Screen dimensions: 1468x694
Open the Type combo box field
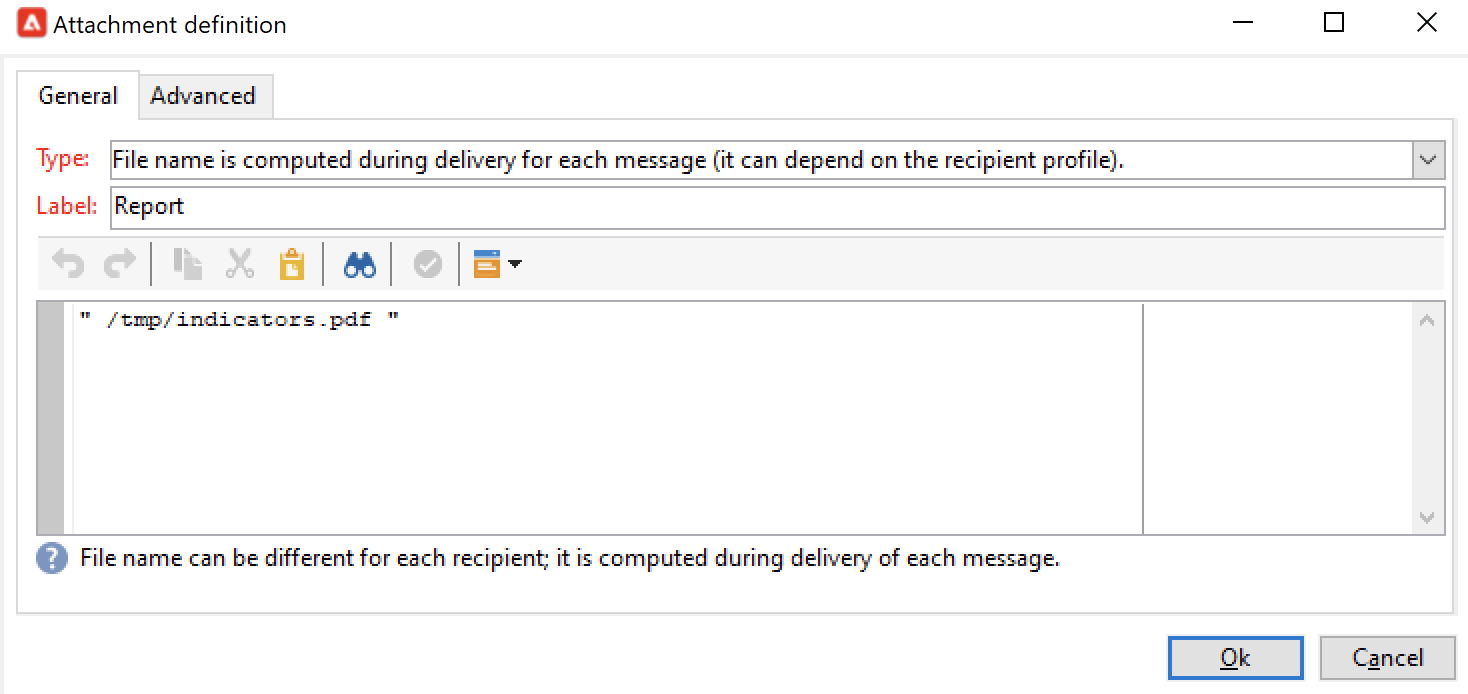click(x=760, y=160)
